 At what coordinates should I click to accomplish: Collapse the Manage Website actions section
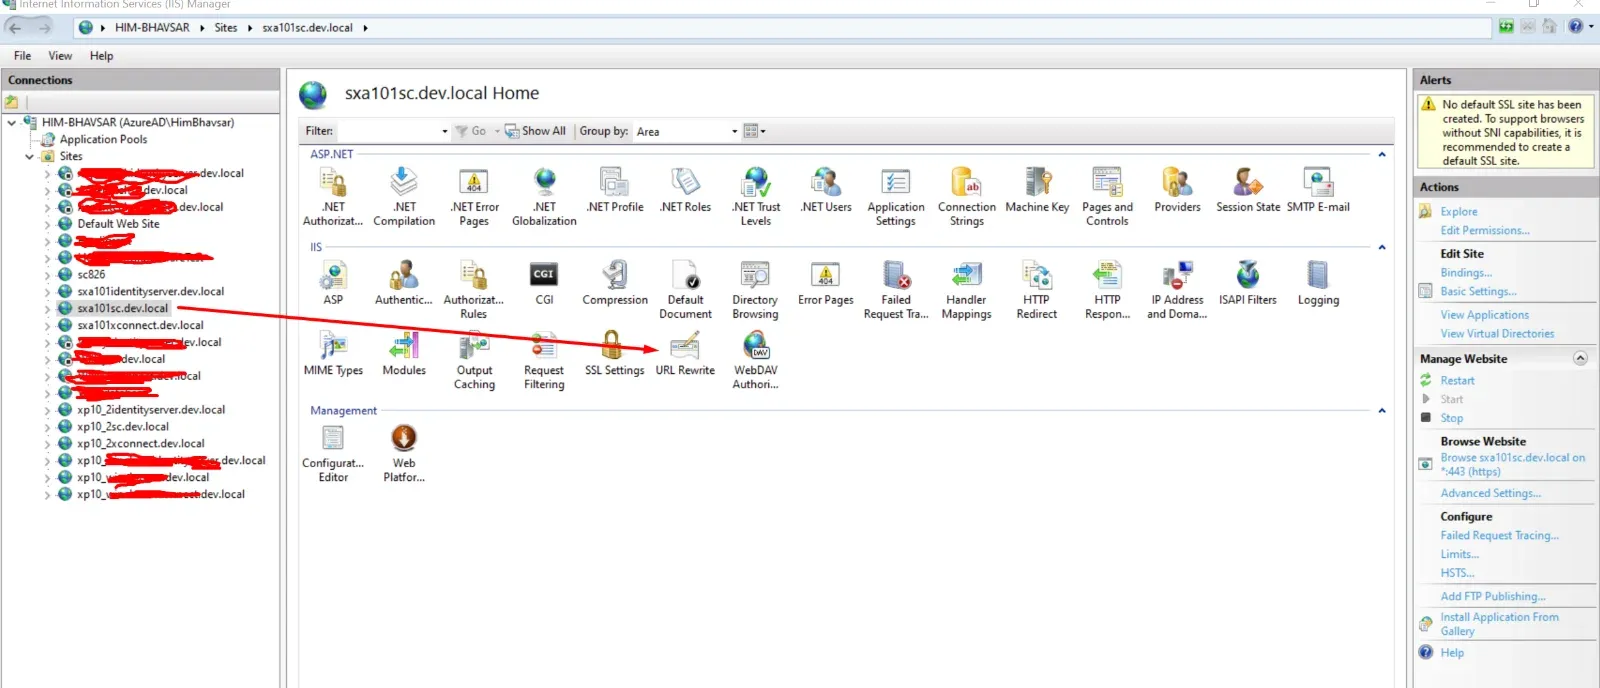[1580, 358]
